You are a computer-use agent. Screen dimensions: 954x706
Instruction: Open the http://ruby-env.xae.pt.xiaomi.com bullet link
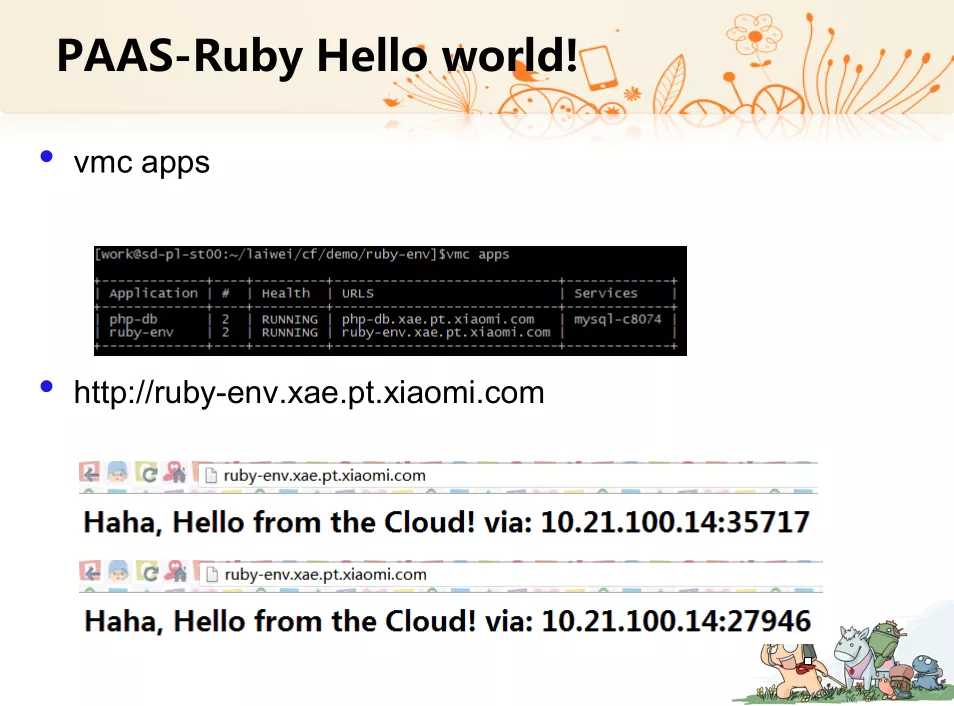point(309,393)
